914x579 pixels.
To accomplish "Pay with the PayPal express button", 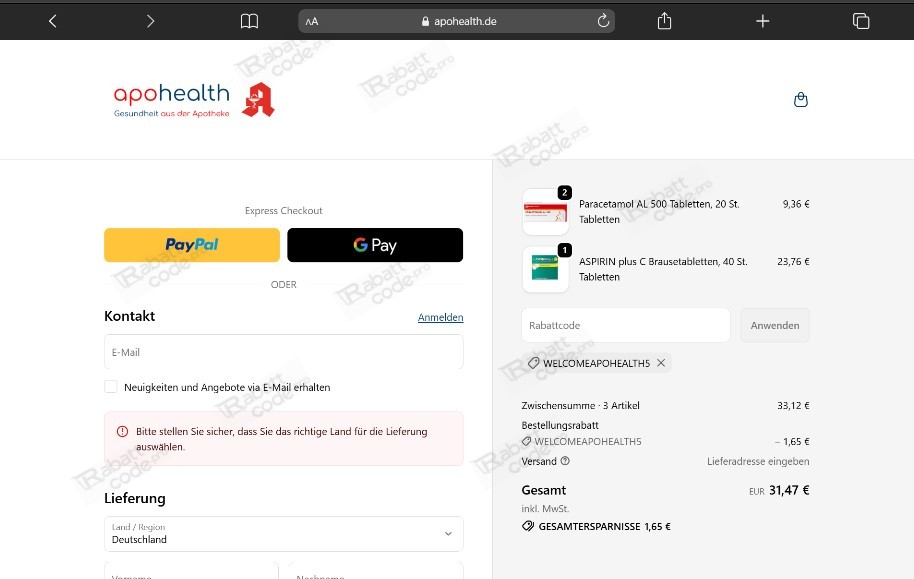I will [192, 245].
